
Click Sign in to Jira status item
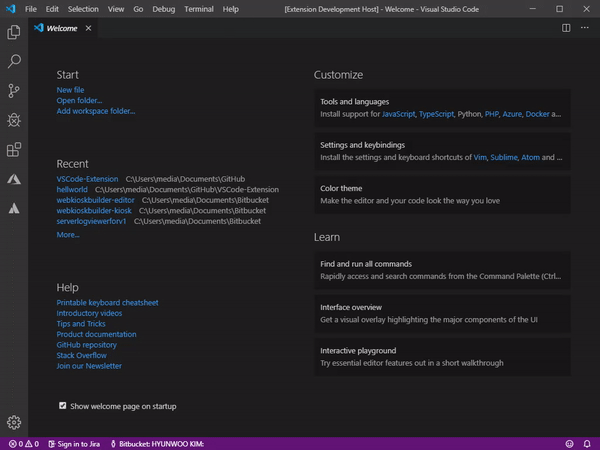click(74, 444)
